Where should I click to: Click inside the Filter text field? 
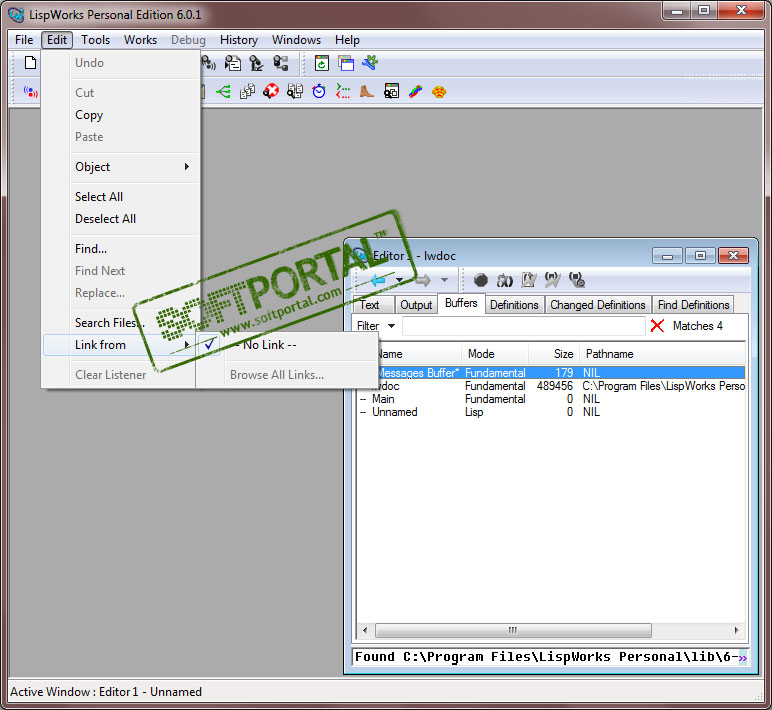point(524,325)
